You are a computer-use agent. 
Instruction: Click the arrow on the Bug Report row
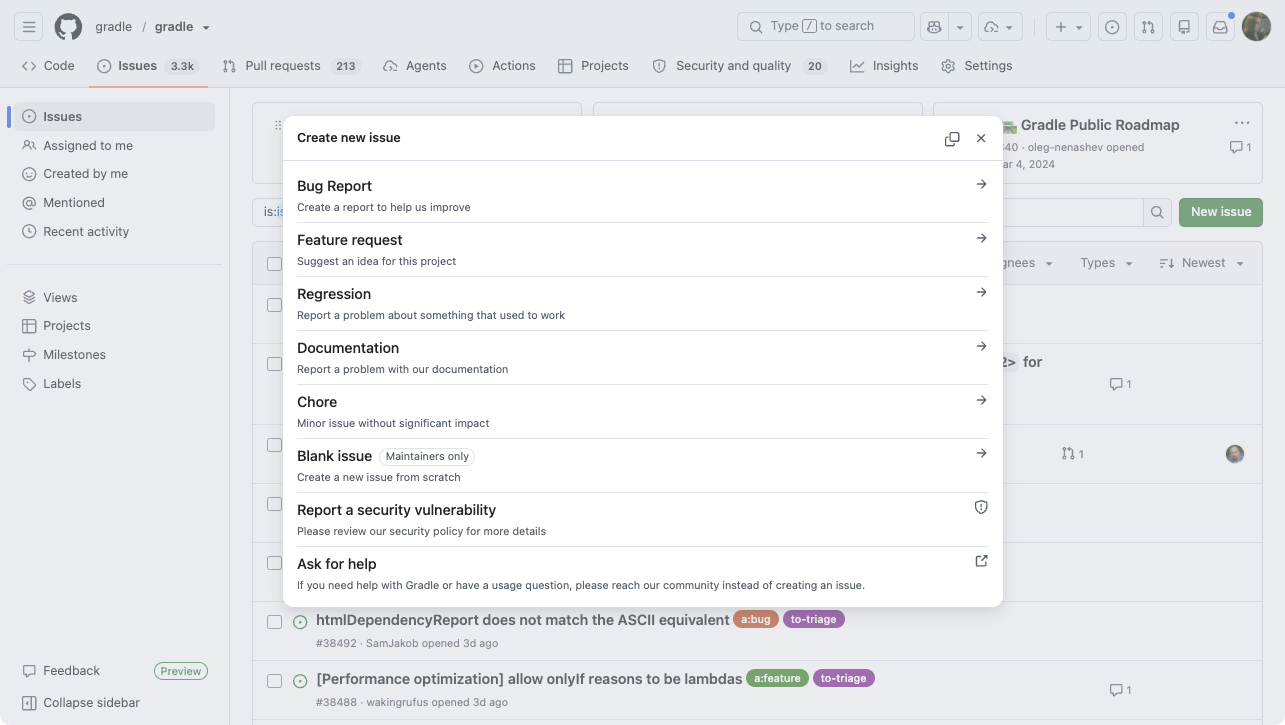tap(981, 184)
